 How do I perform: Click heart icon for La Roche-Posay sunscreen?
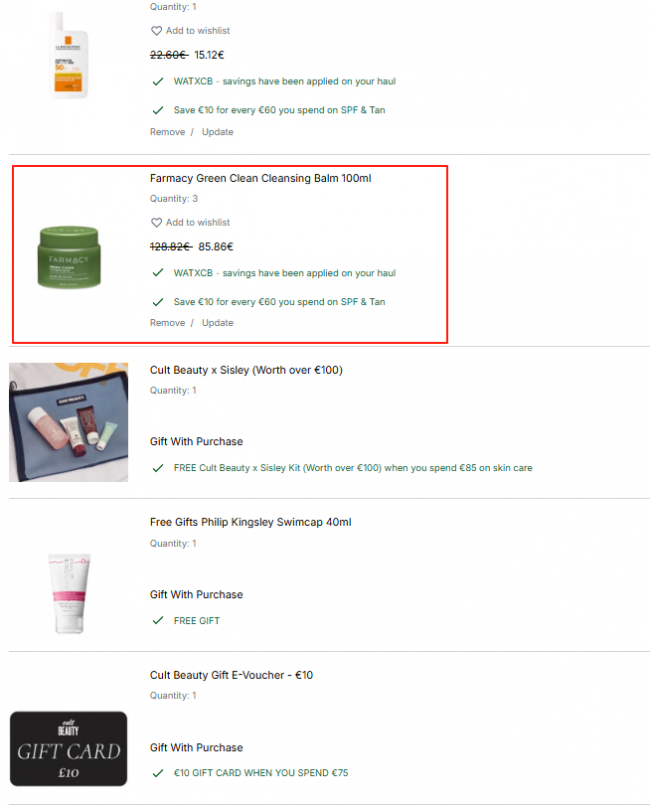pos(156,31)
